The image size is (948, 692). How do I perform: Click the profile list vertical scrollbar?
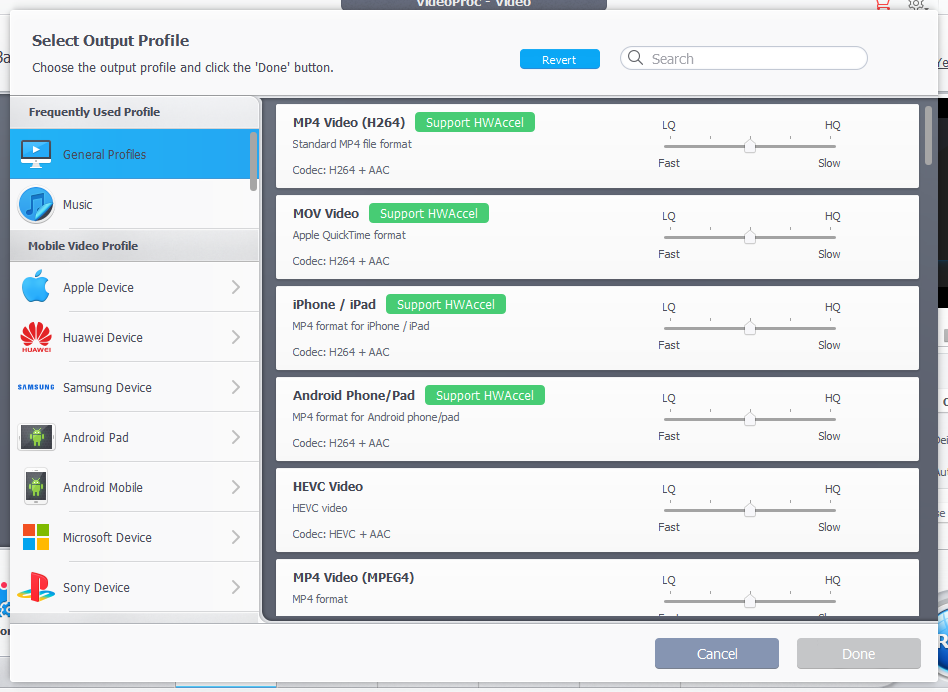[x=929, y=135]
